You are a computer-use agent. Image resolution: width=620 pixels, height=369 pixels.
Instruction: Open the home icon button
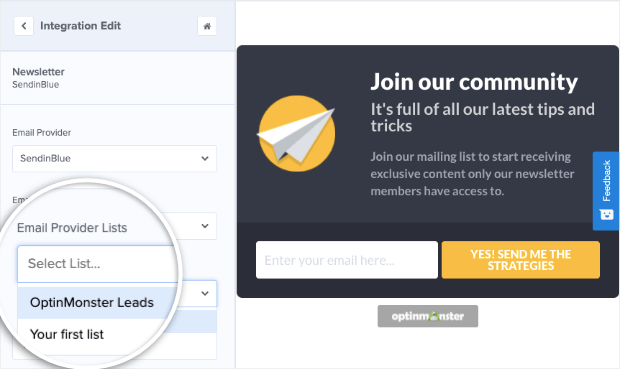tap(207, 26)
